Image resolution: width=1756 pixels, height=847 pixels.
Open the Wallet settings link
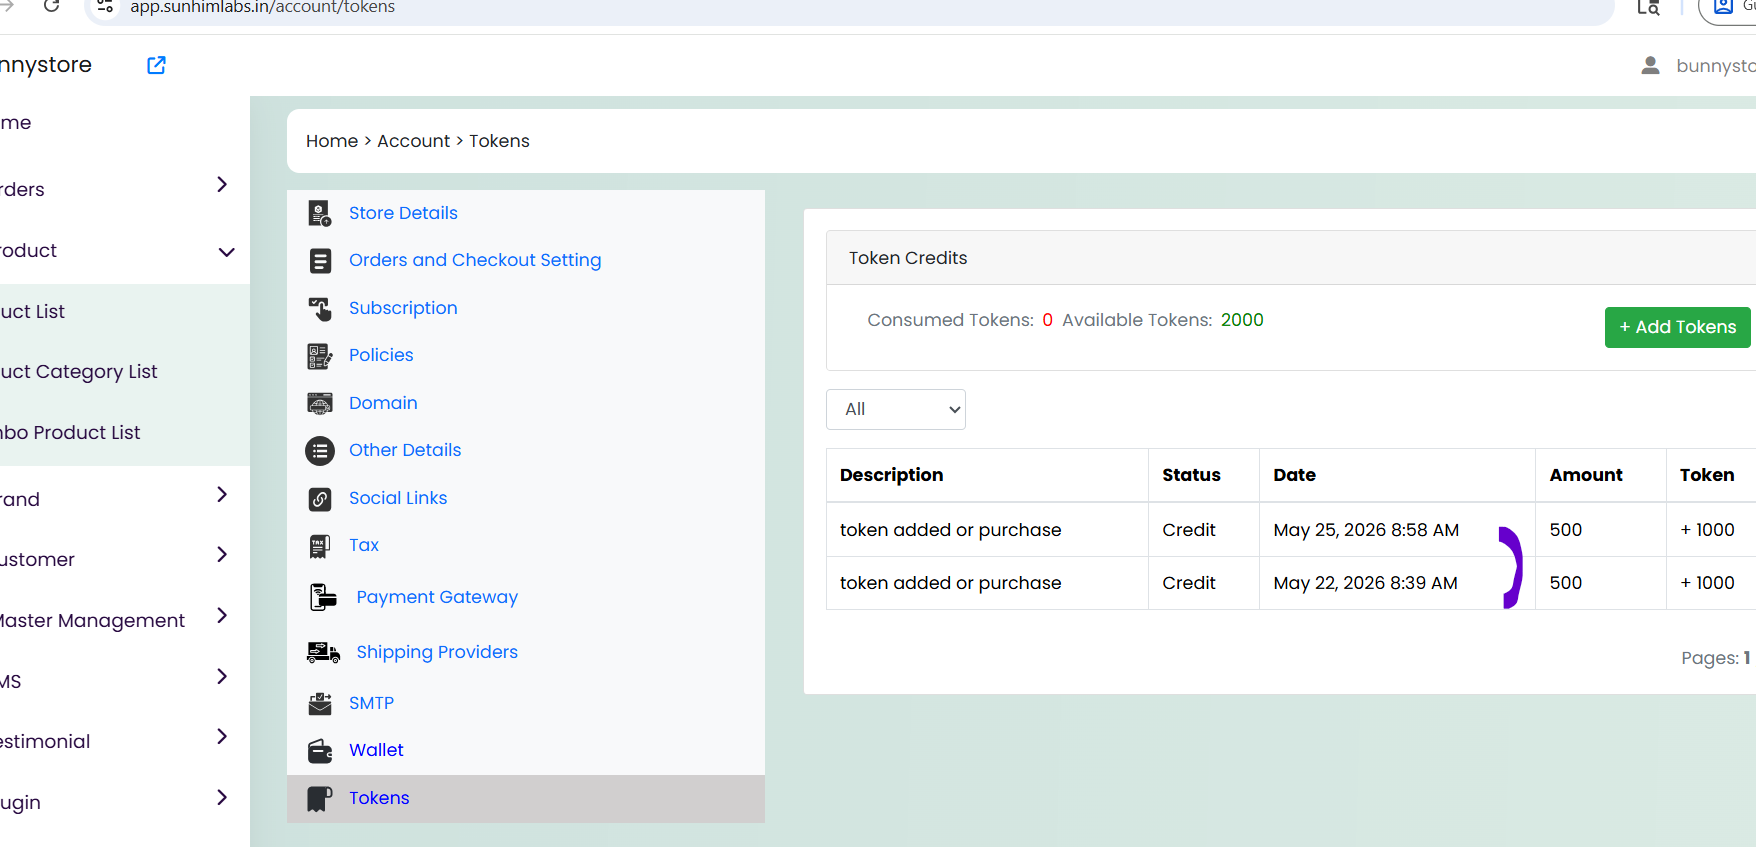pyautogui.click(x=376, y=750)
